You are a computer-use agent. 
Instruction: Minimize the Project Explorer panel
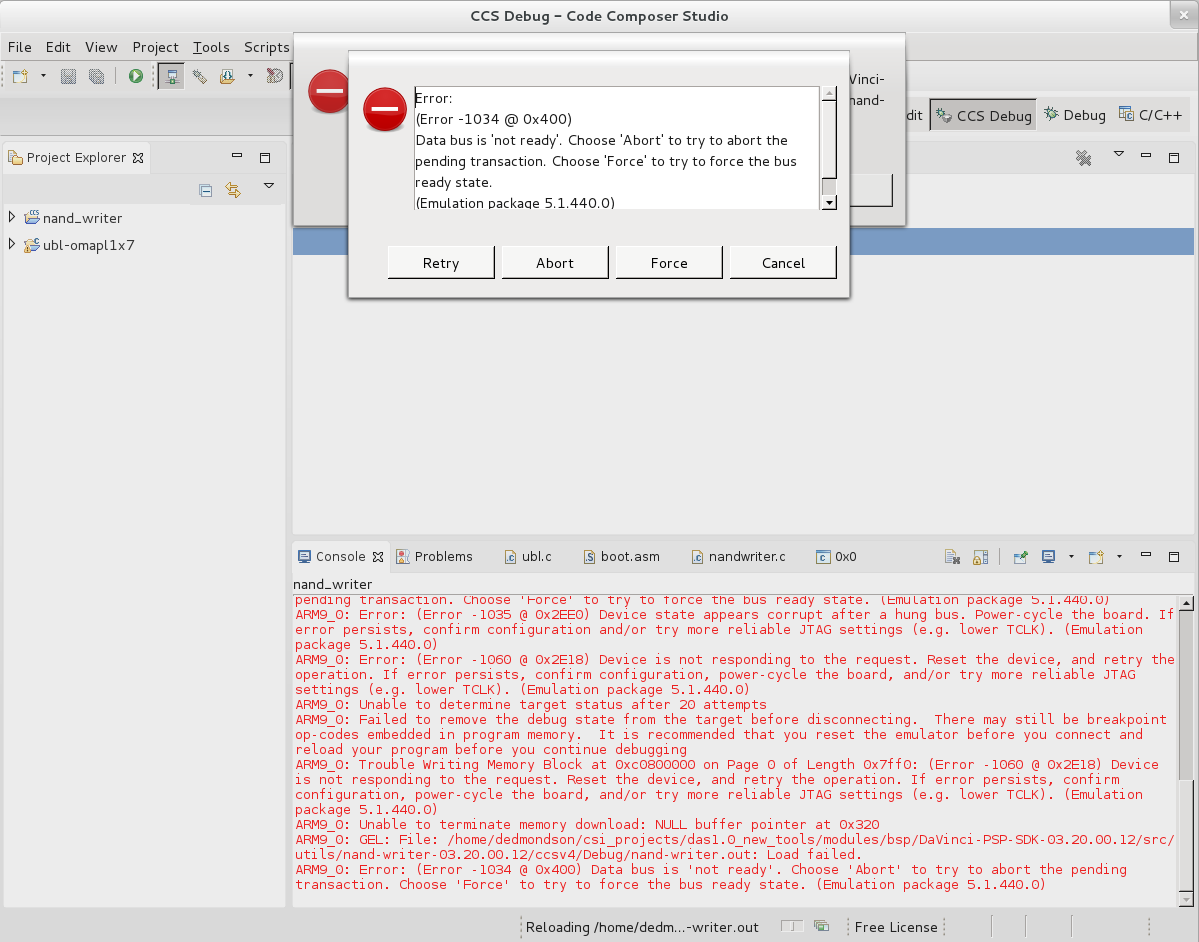point(237,155)
